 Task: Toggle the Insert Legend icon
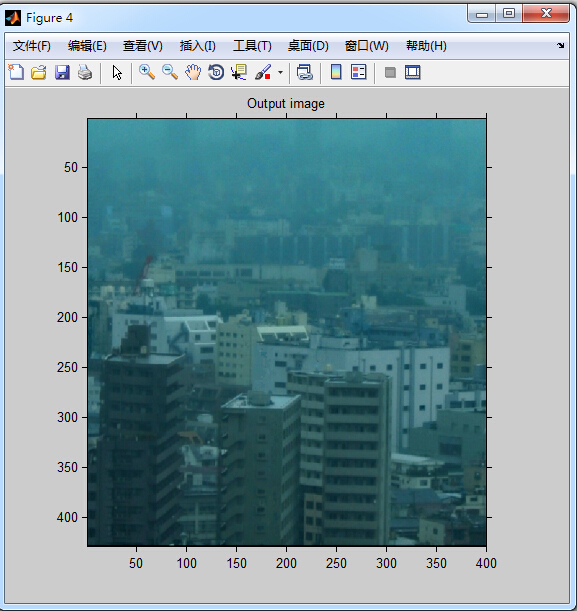(358, 72)
